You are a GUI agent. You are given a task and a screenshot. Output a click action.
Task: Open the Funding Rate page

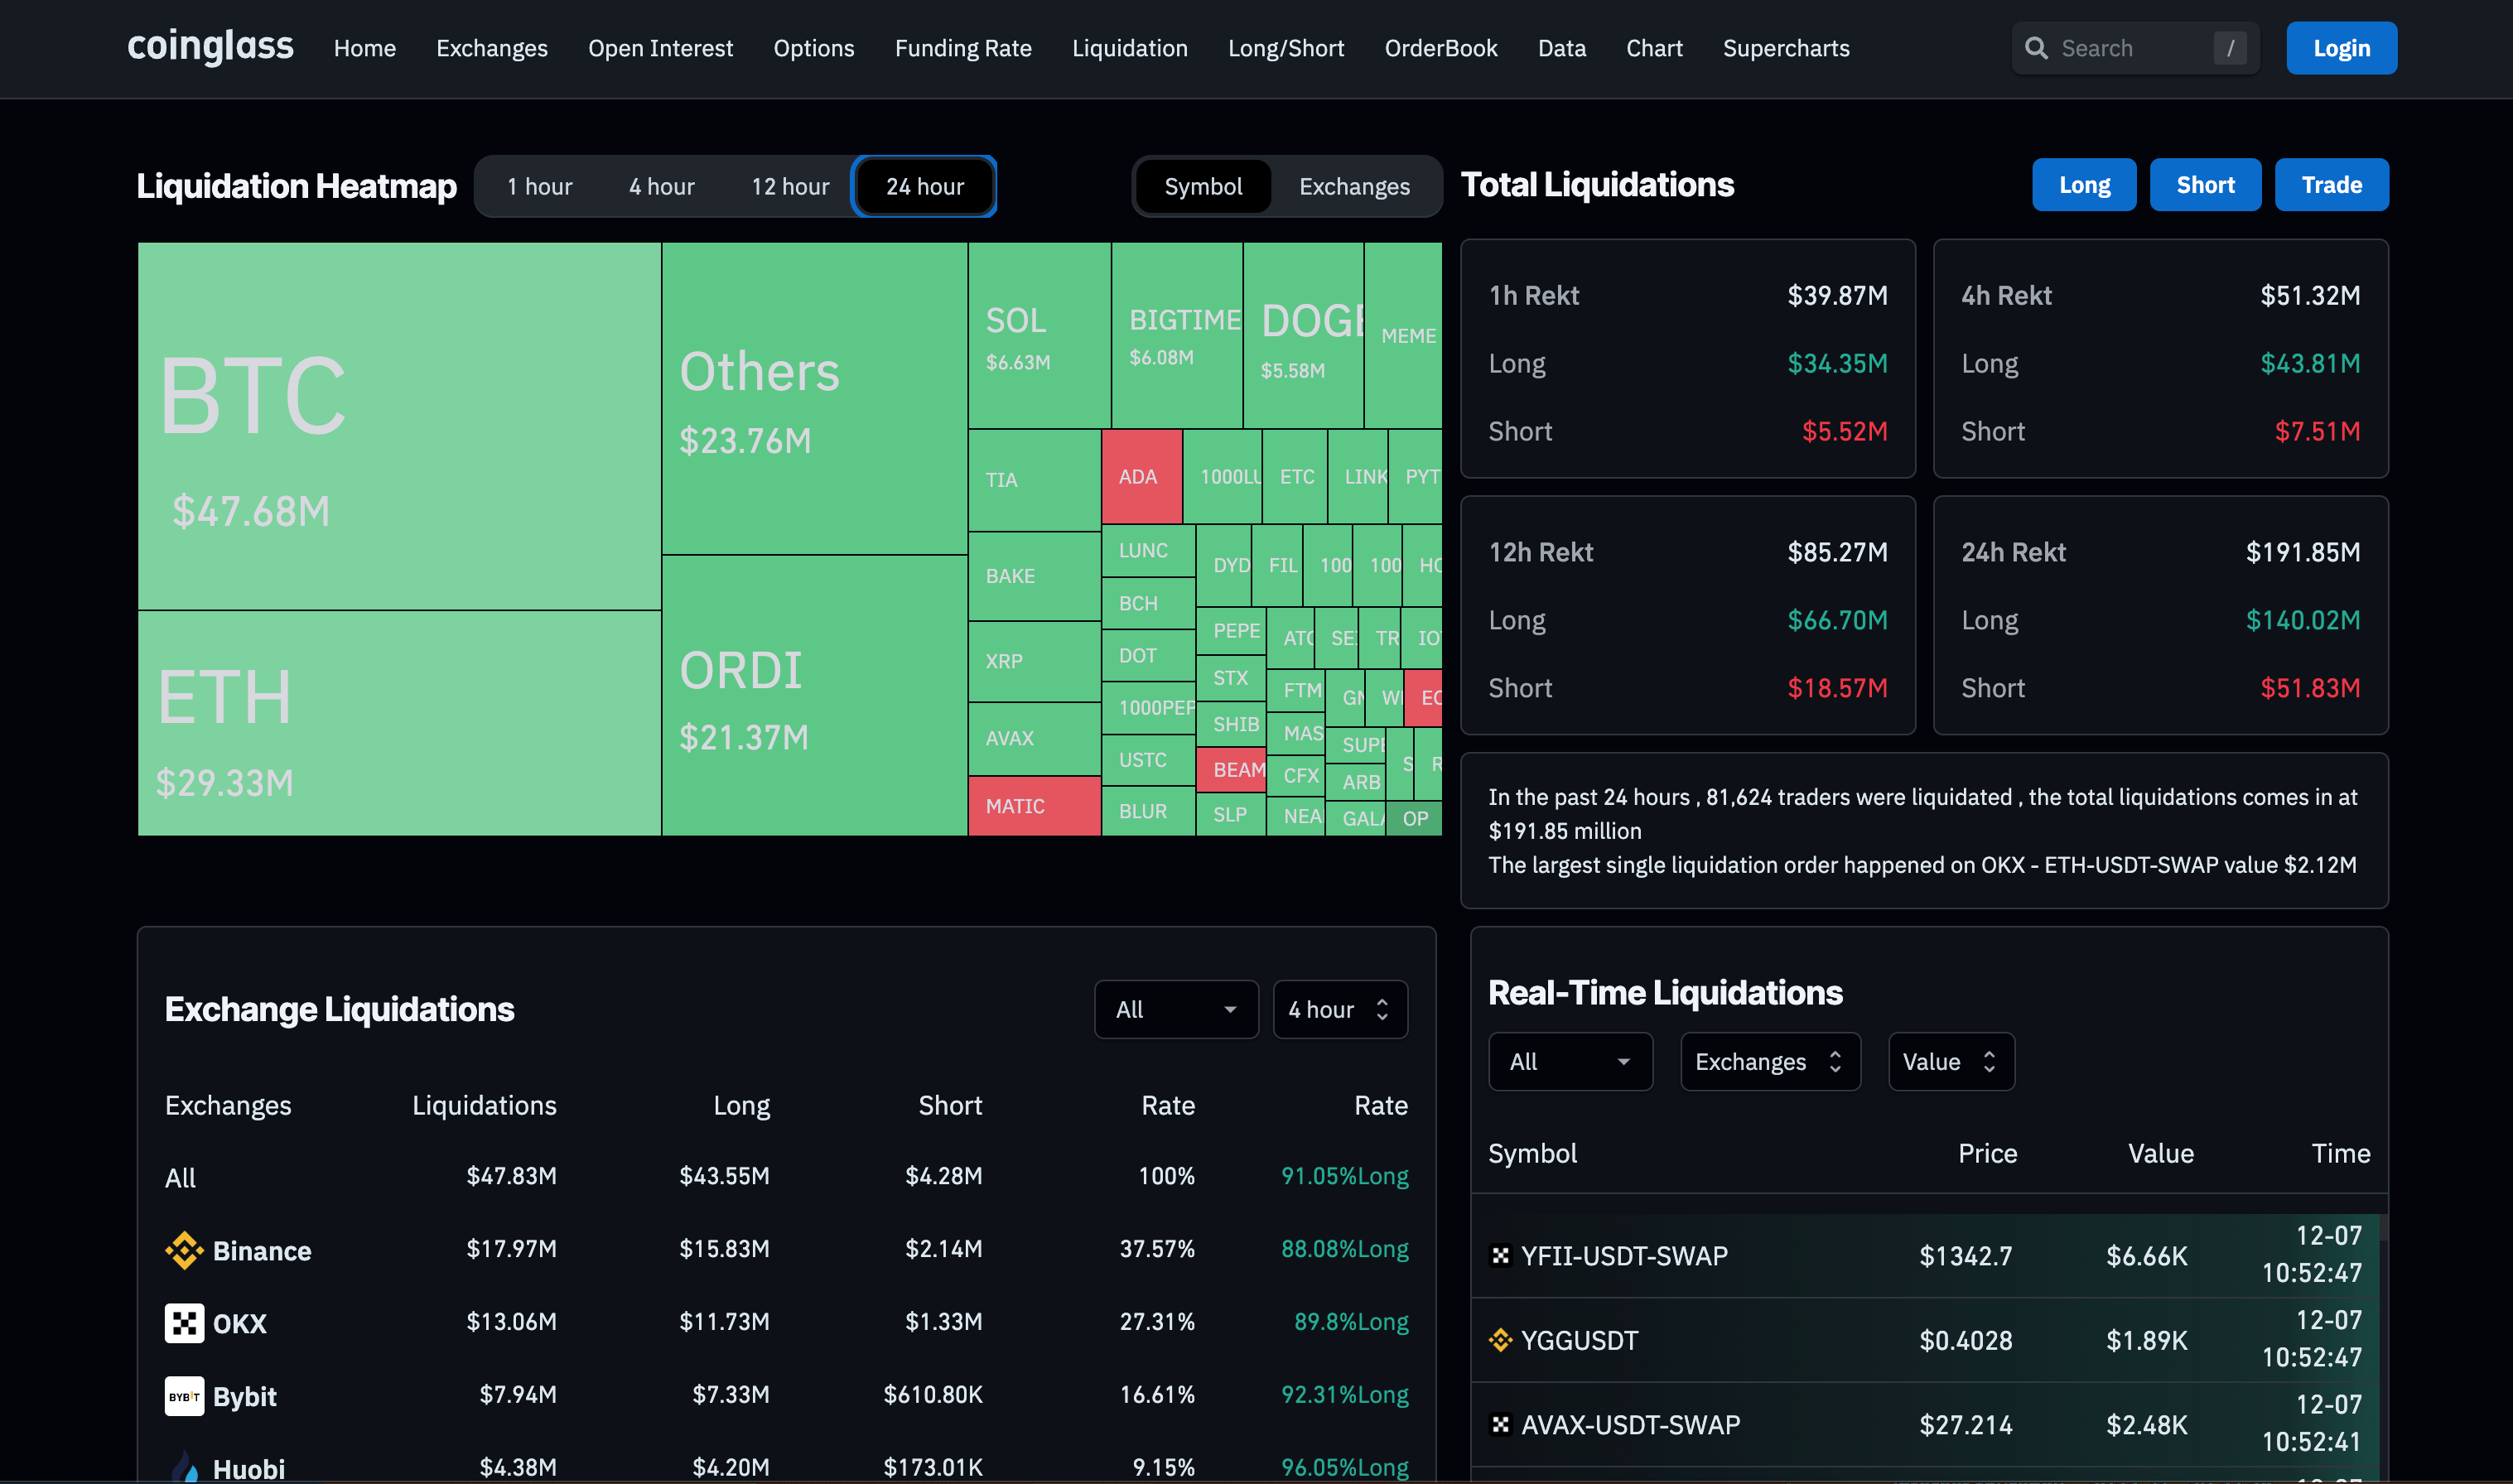[962, 47]
